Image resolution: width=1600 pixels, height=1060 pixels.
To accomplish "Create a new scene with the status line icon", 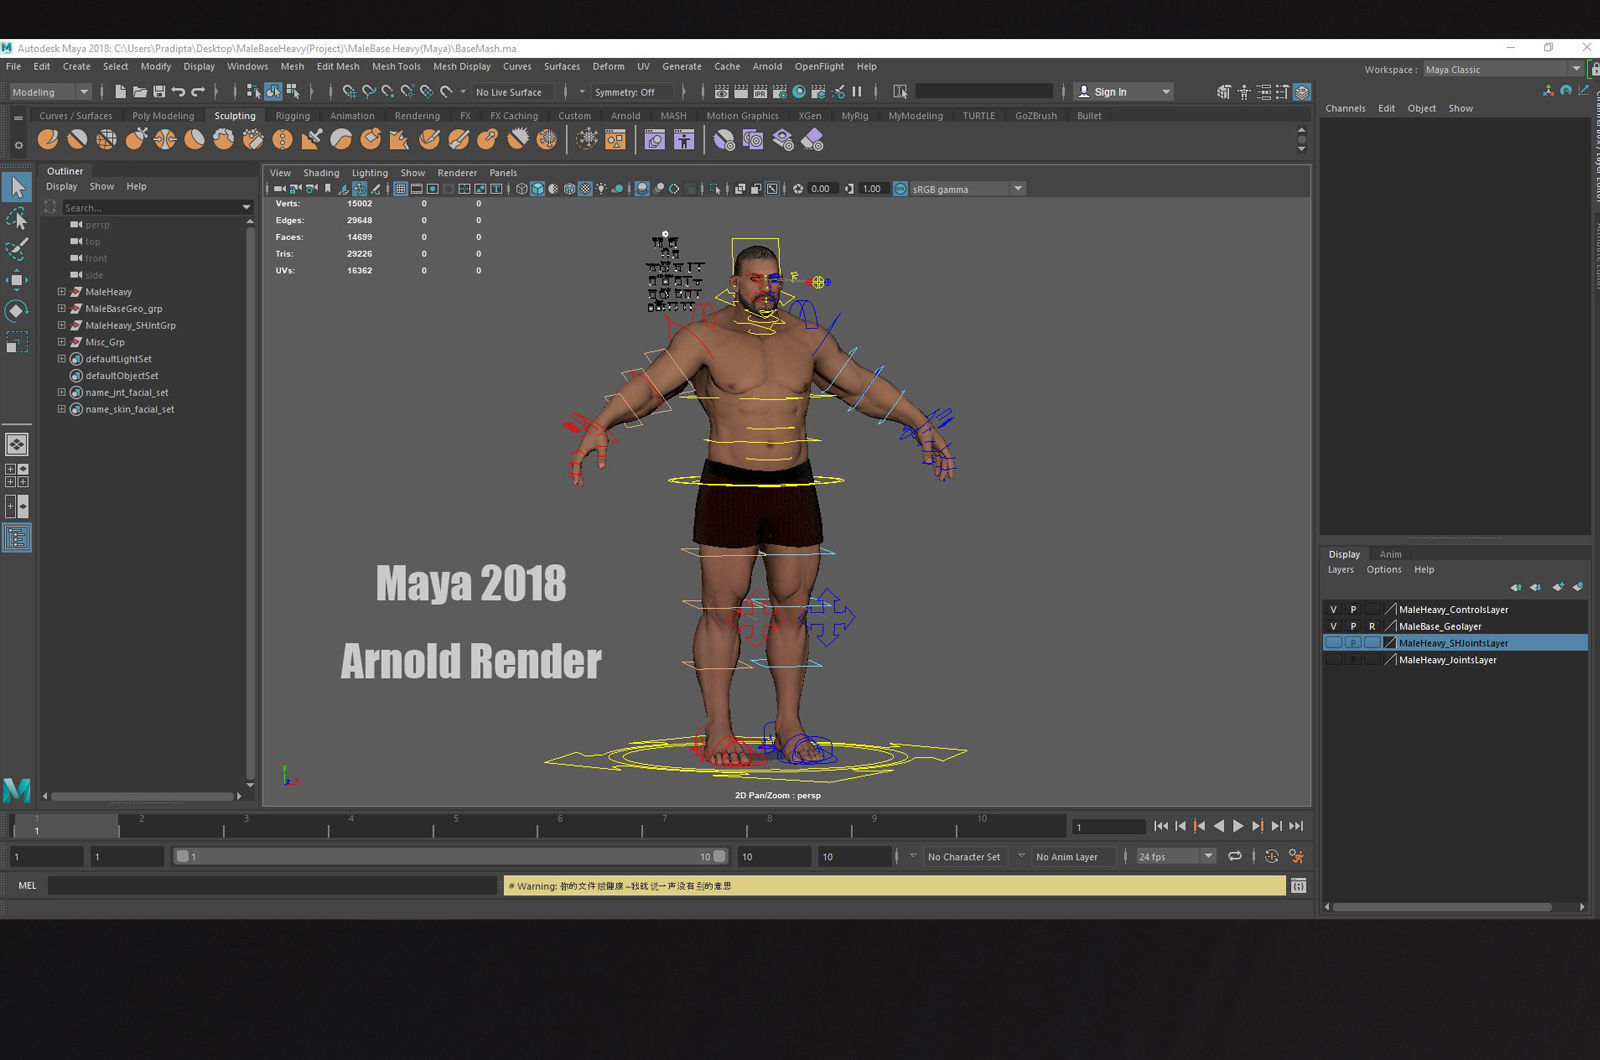I will pyautogui.click(x=120, y=92).
